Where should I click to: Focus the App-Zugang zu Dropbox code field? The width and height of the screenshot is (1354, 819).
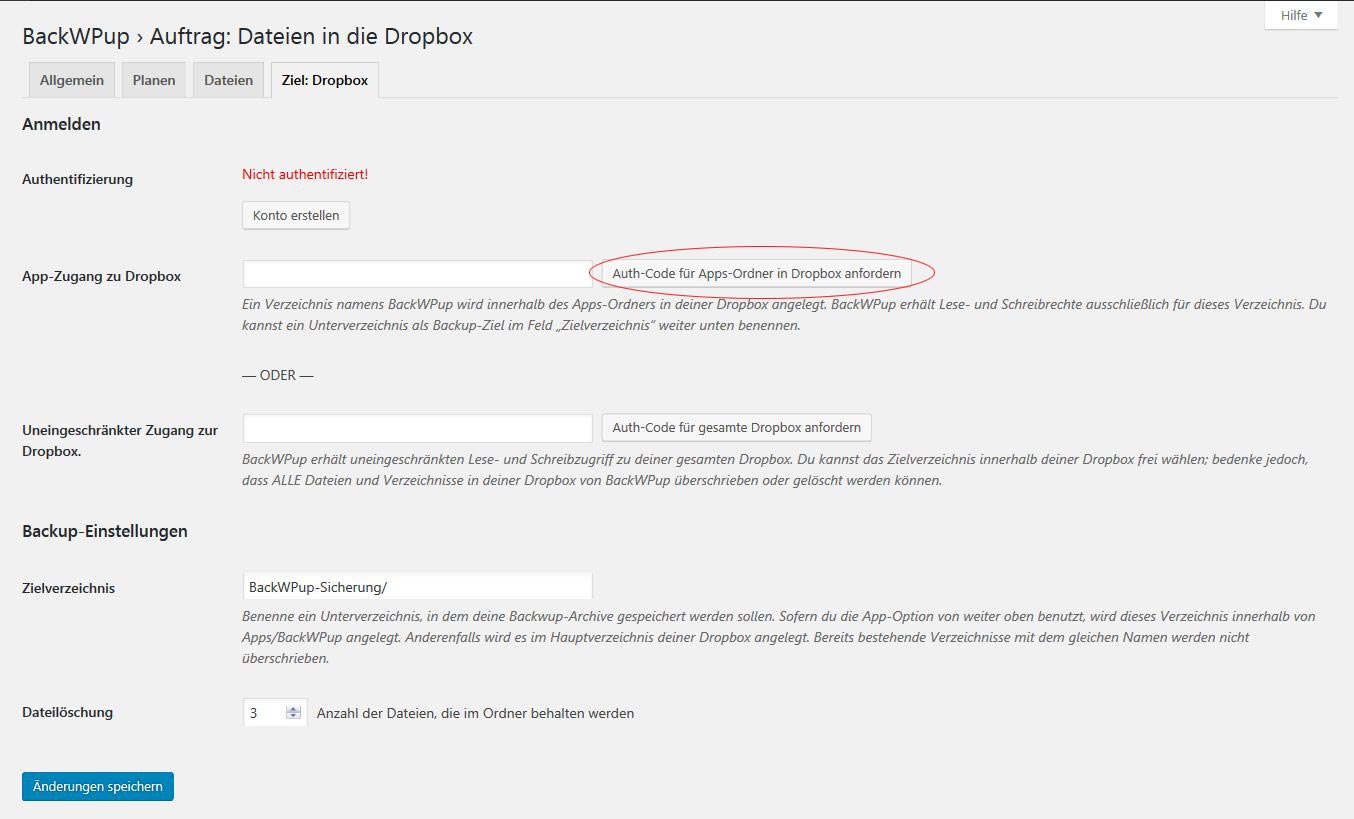point(418,274)
